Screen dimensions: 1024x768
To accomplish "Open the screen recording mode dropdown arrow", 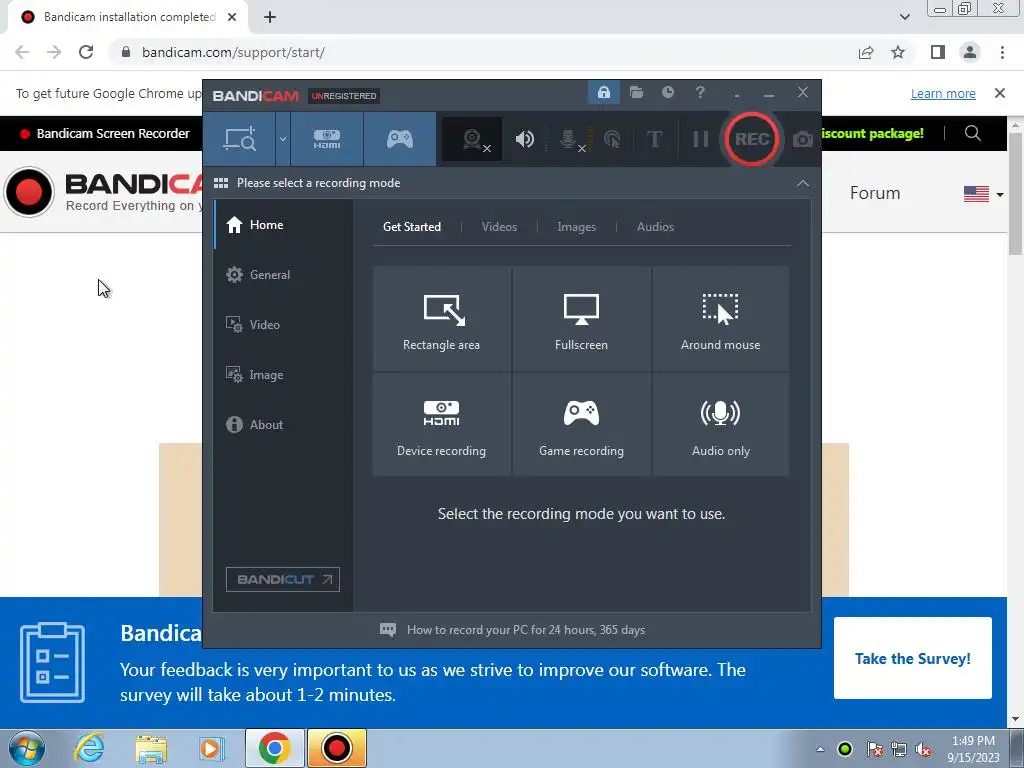I will coord(283,139).
